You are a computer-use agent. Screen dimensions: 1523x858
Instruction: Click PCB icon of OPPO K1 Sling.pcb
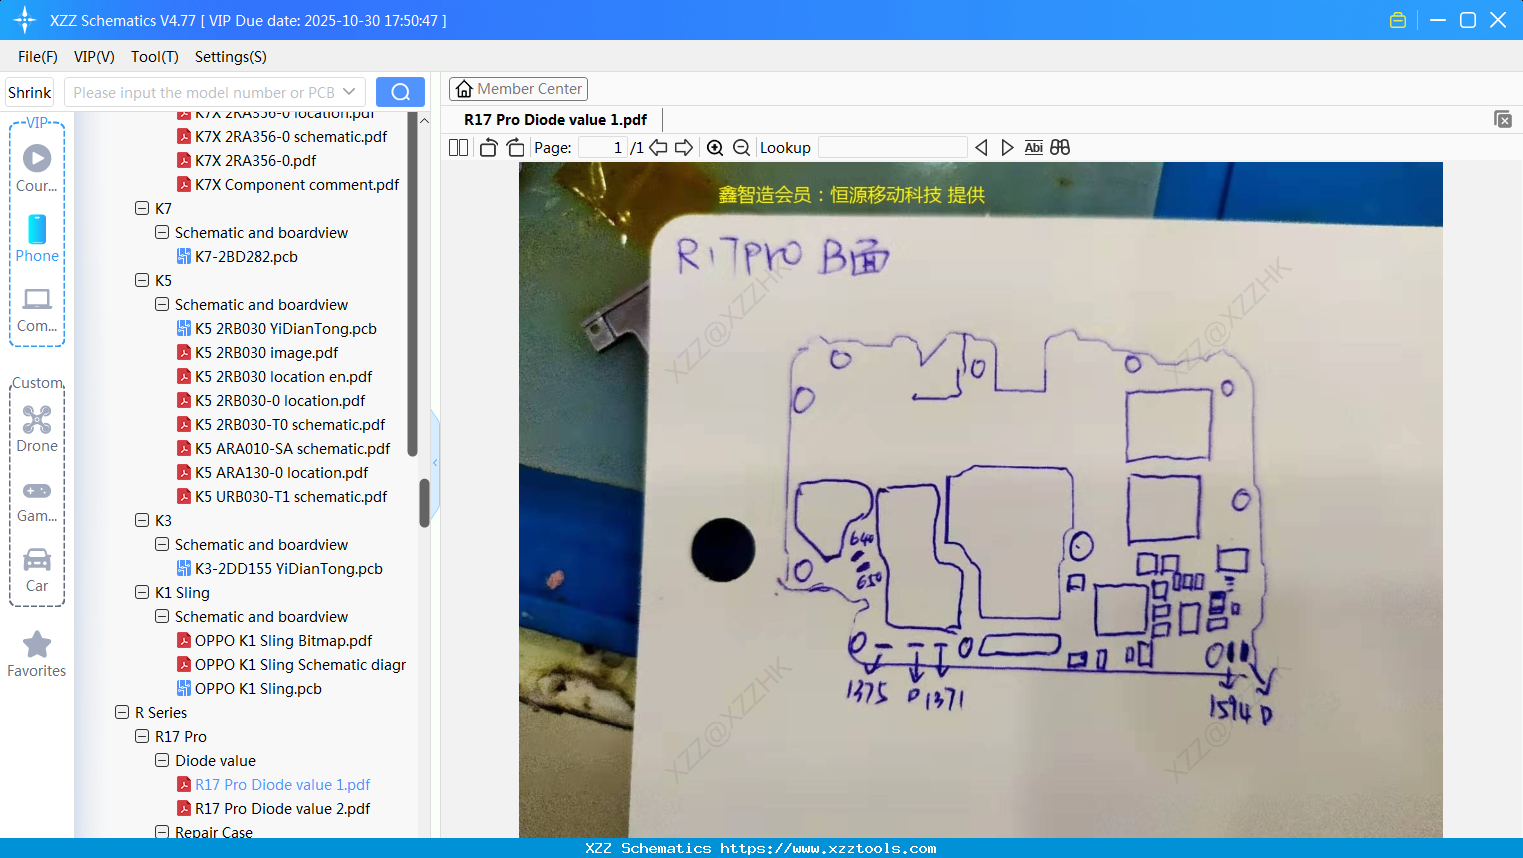coord(184,688)
